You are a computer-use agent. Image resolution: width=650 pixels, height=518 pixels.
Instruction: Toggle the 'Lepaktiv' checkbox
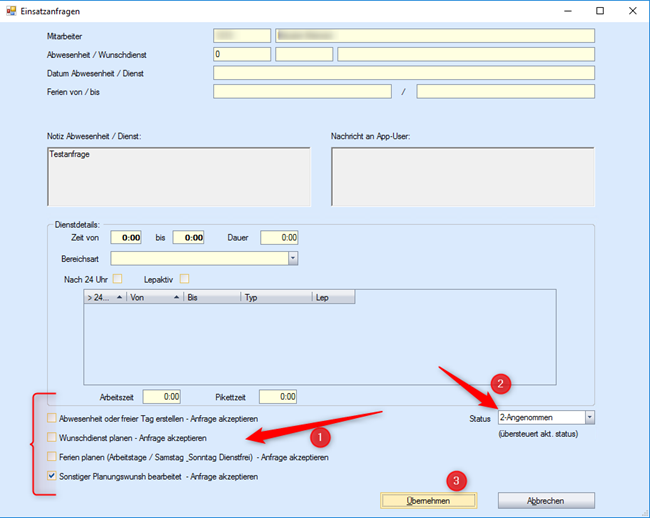click(x=184, y=278)
